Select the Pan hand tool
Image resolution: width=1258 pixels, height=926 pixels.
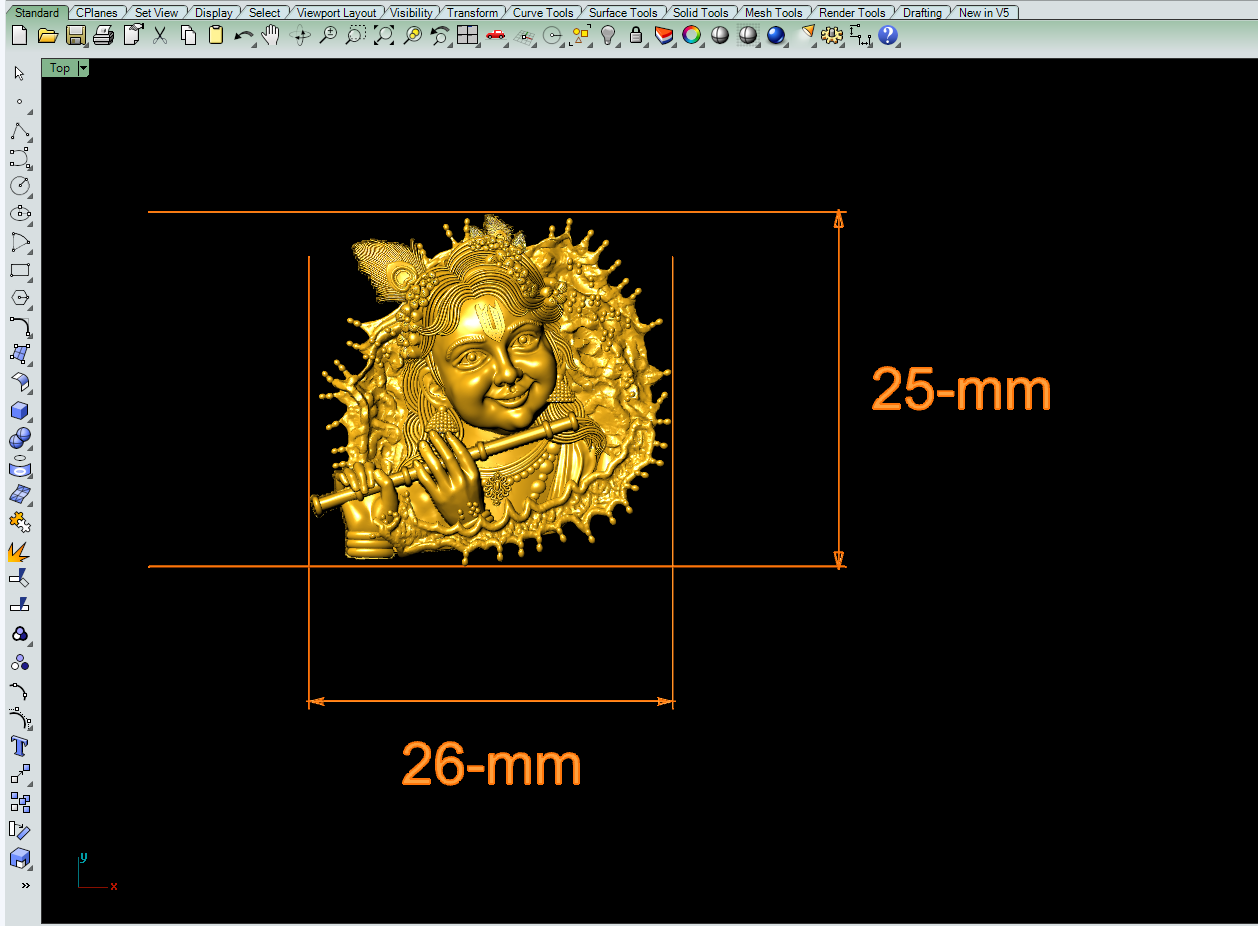pyautogui.click(x=270, y=35)
